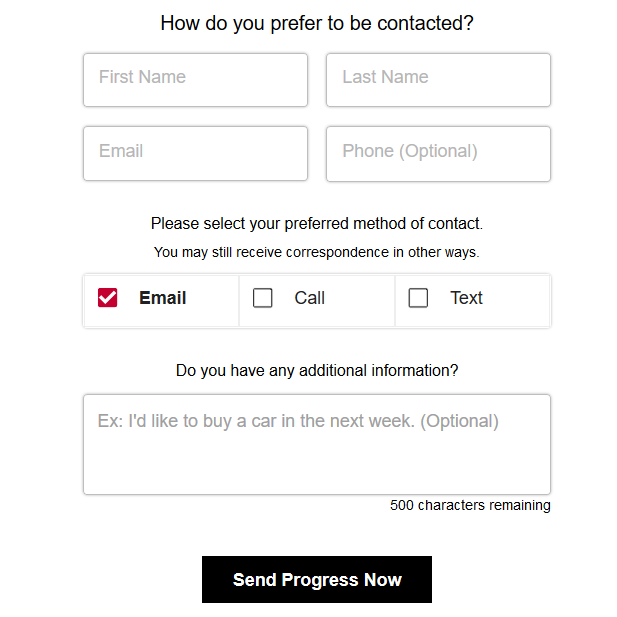Click 'Please select your preferred method' text
617x617 pixels.
317,224
